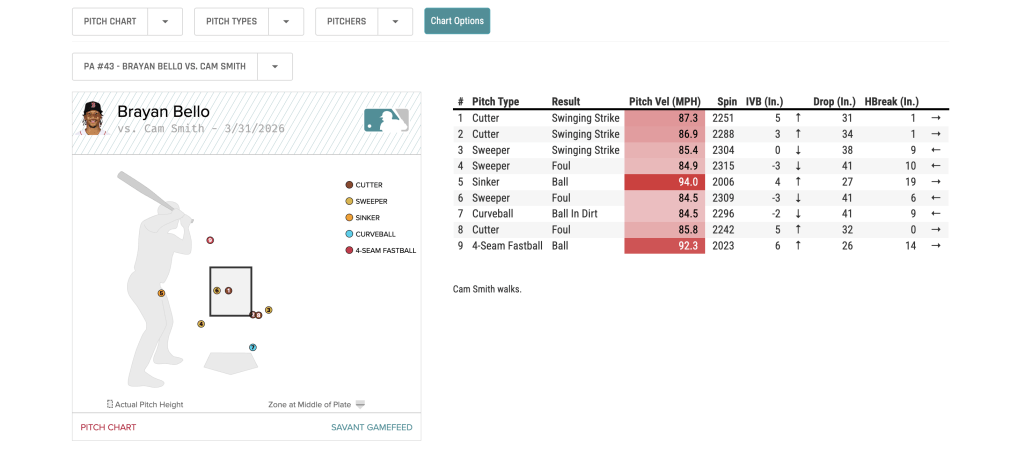Open the Pitch Chart dropdown arrow

click(165, 21)
